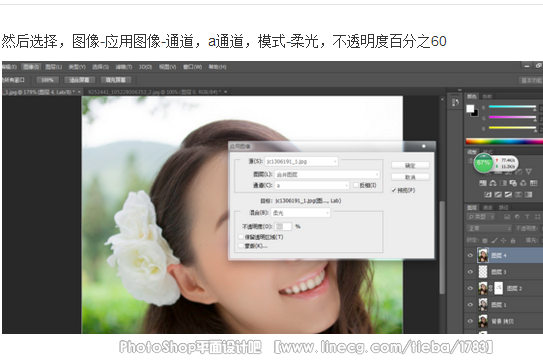Image resolution: width=543 pixels, height=364 pixels.
Task: Filter layers by type (T) icon
Action: (527, 217)
